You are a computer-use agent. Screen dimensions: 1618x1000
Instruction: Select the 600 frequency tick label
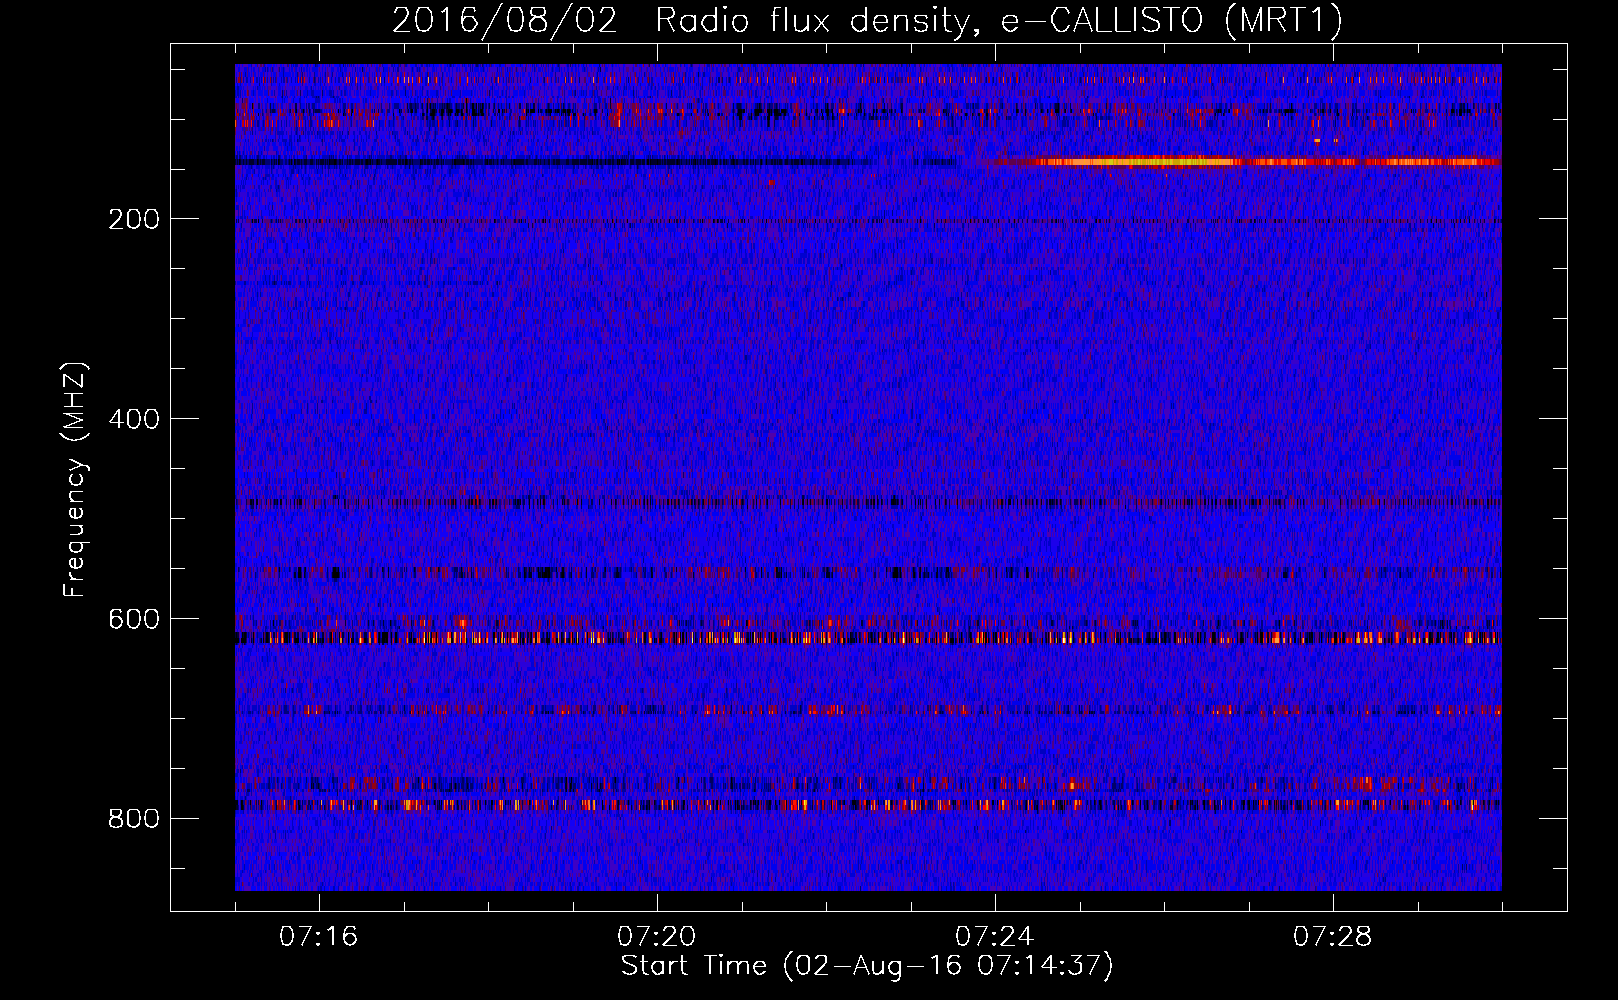coord(134,619)
